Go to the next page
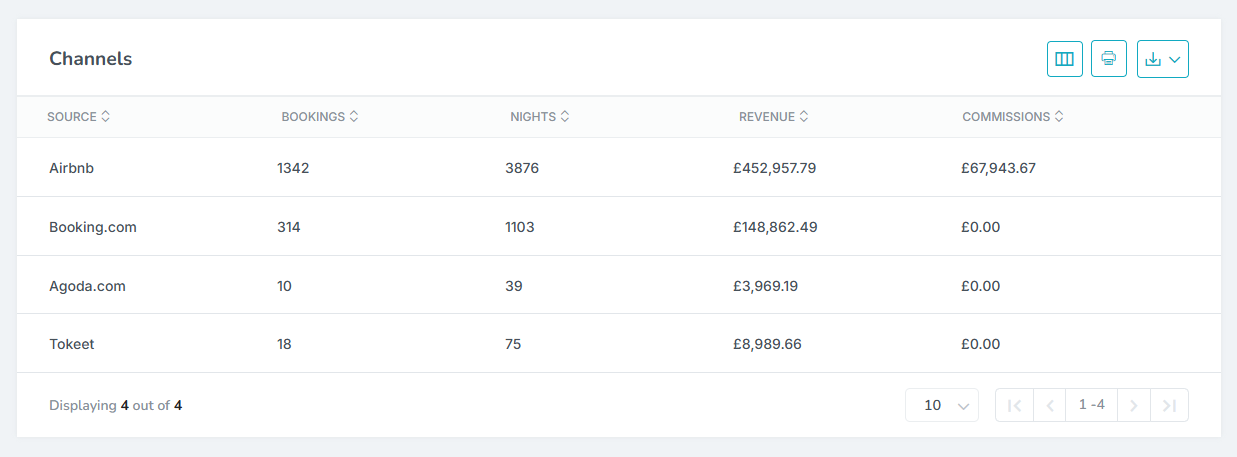 tap(1133, 405)
